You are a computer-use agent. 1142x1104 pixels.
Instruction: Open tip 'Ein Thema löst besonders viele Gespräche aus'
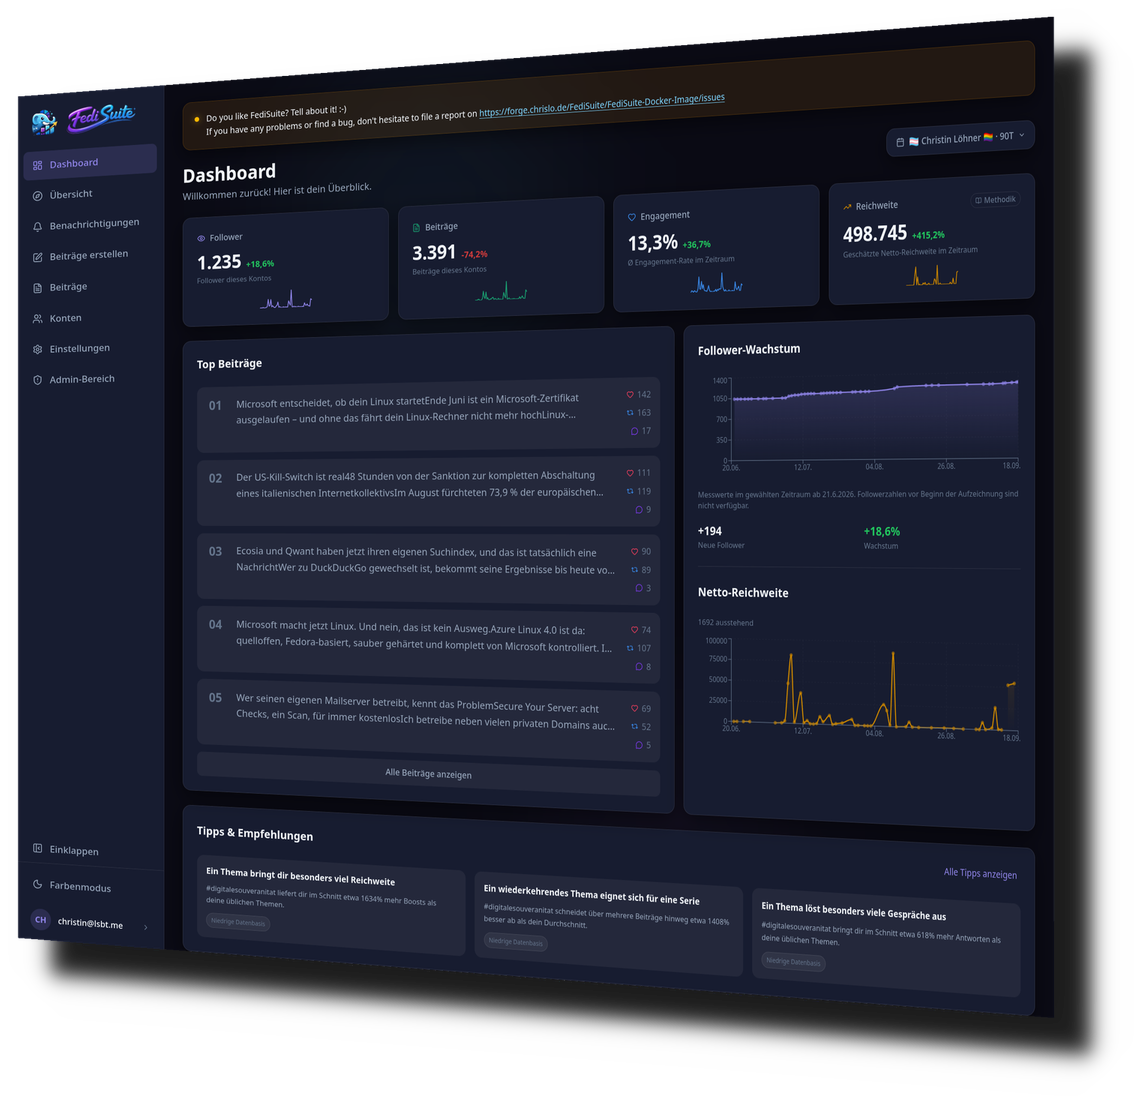pyautogui.click(x=886, y=942)
